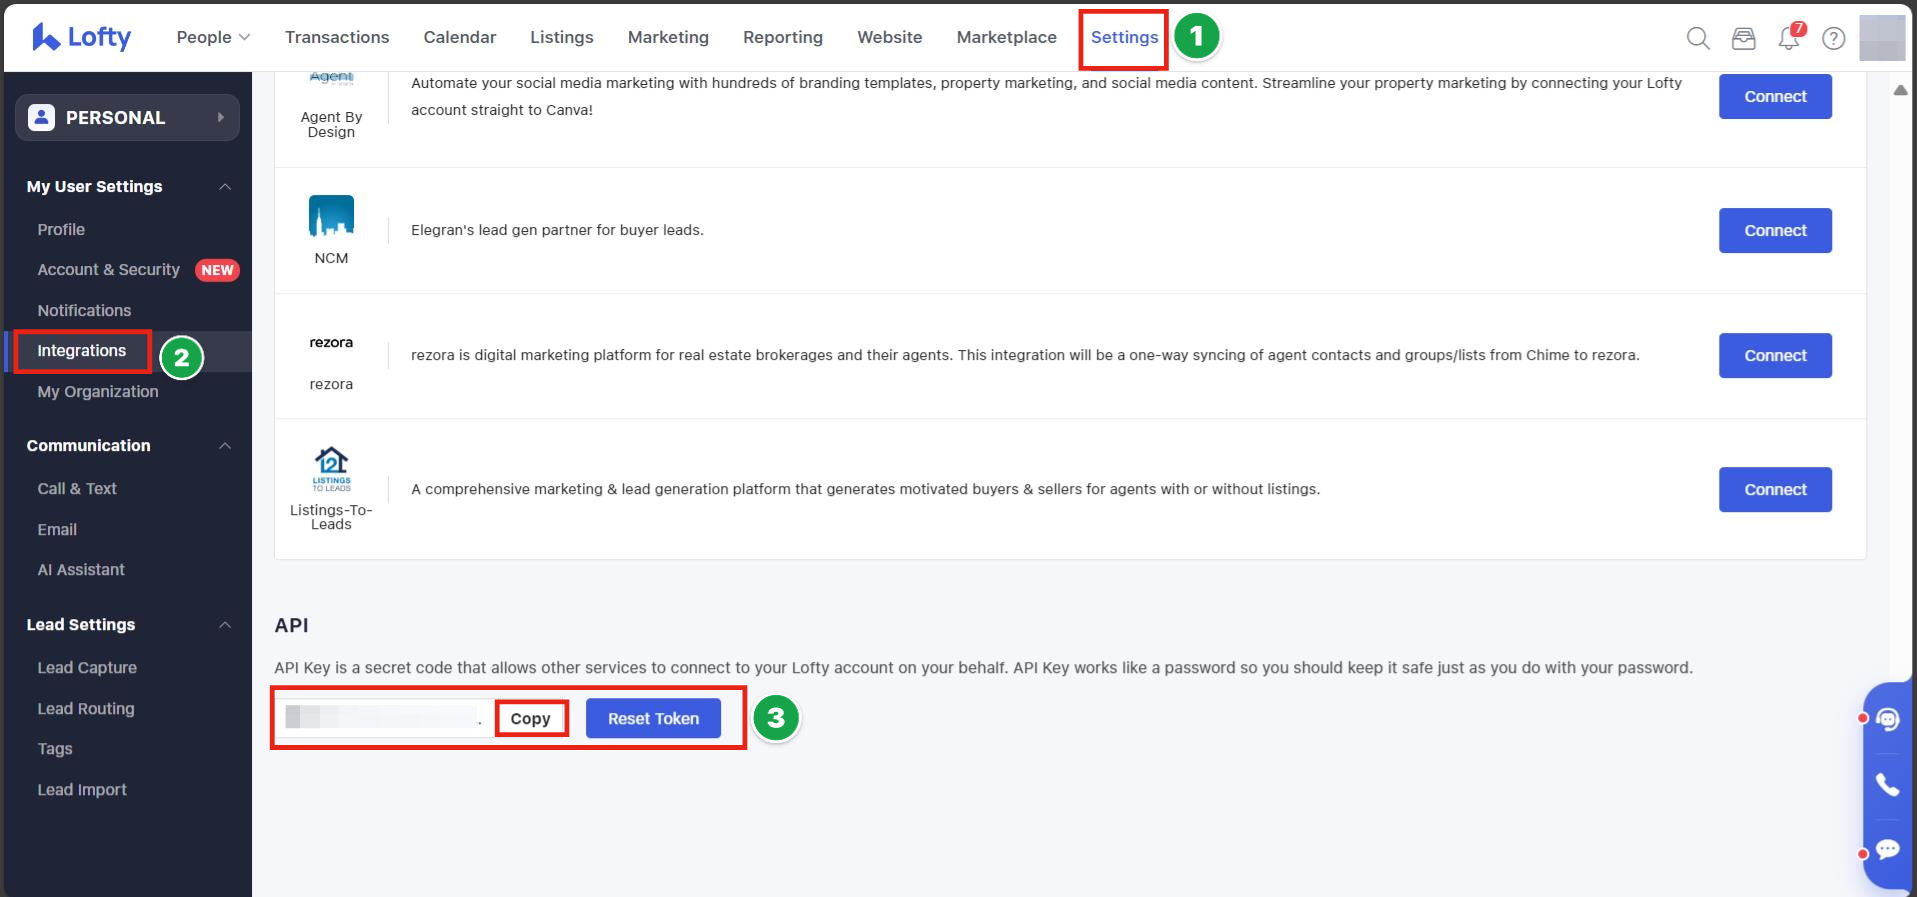Click the floating phone call icon
Image resolution: width=1917 pixels, height=897 pixels.
(1887, 785)
